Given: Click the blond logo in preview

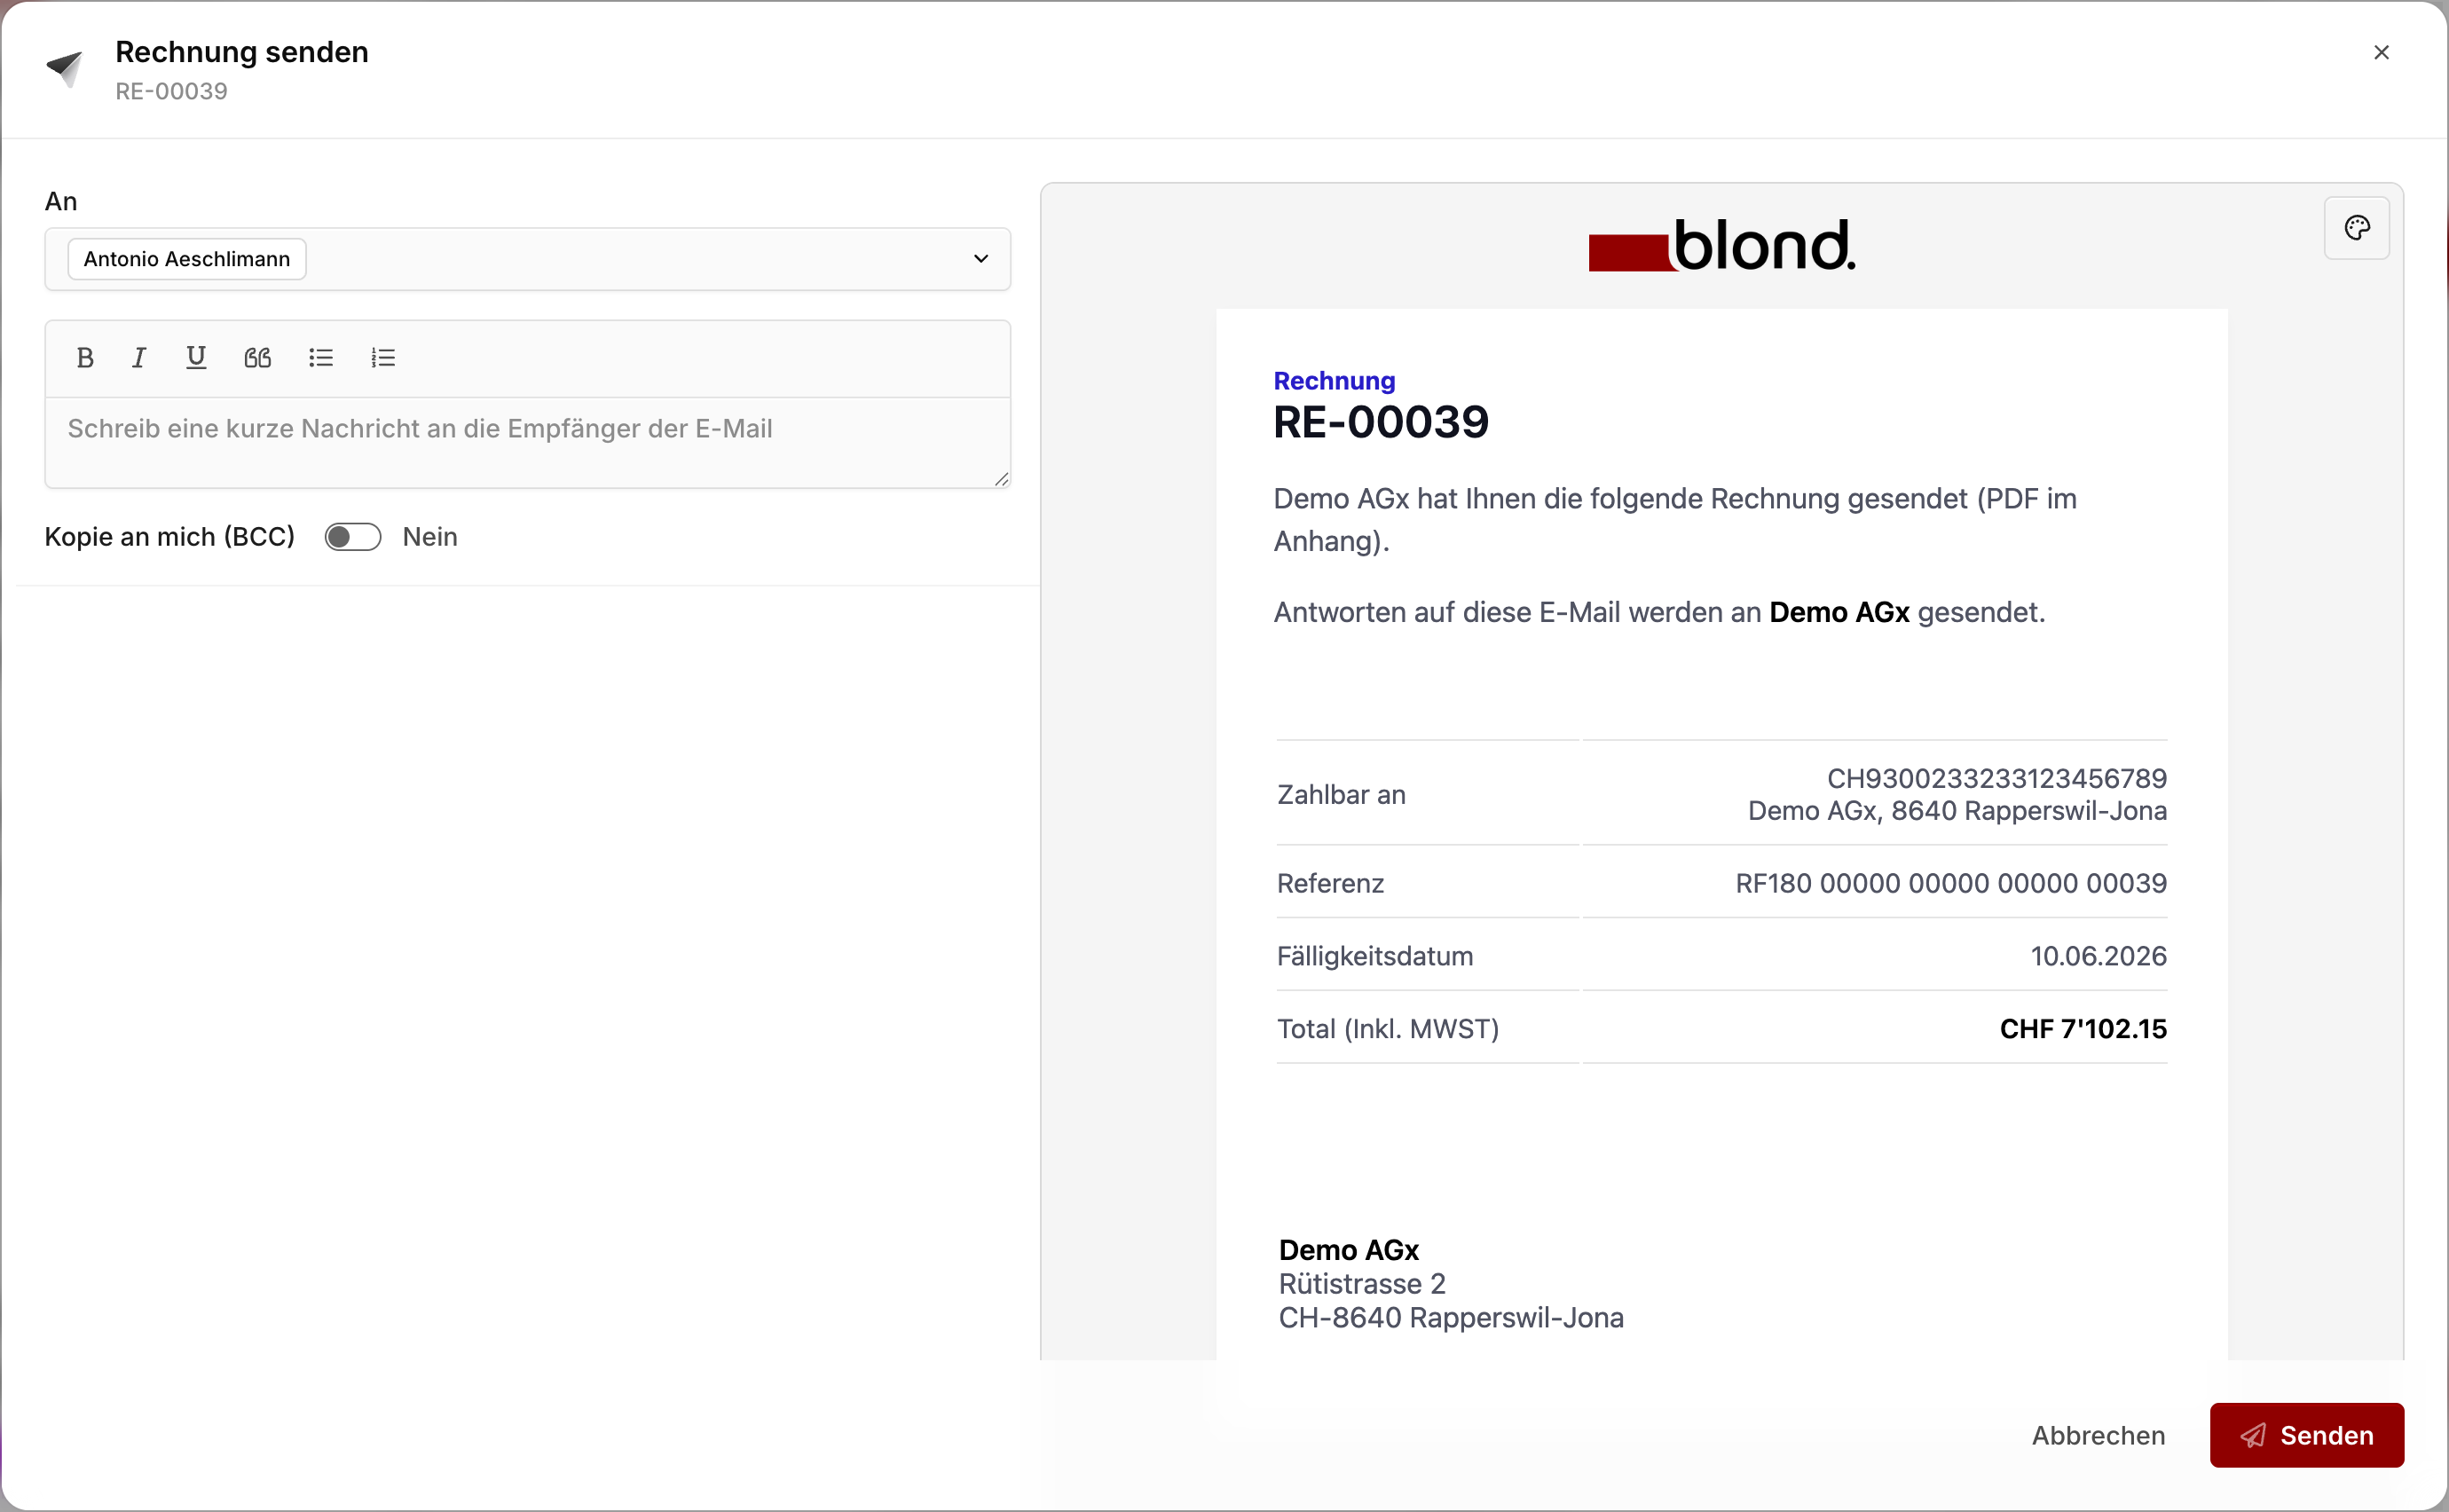Looking at the screenshot, I should click(x=1722, y=245).
